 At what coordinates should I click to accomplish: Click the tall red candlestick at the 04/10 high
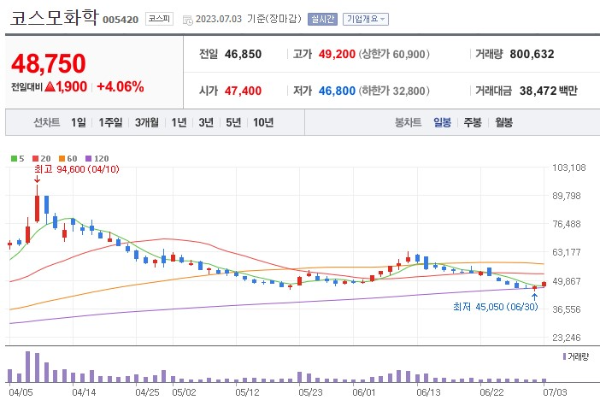click(37, 209)
